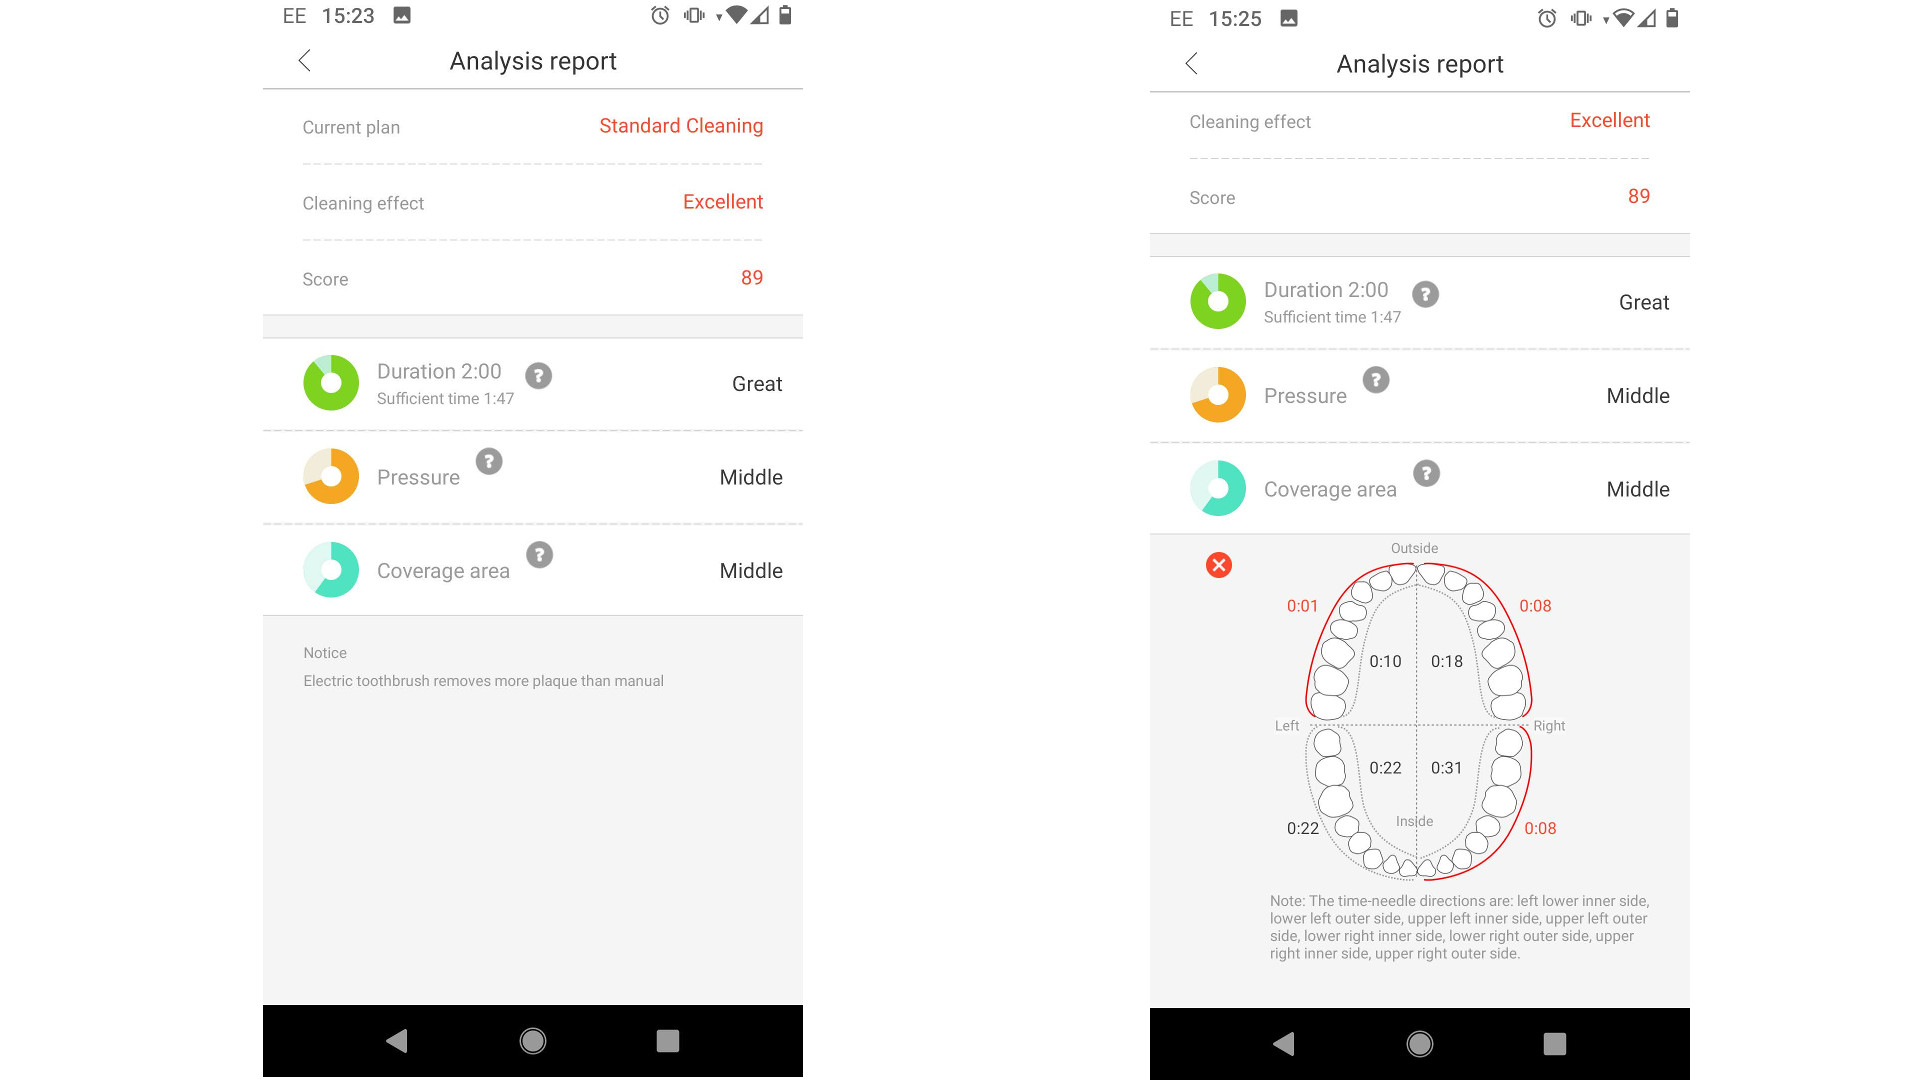Click the pressure metric circle icon
This screenshot has width=1920, height=1080.
tap(328, 477)
